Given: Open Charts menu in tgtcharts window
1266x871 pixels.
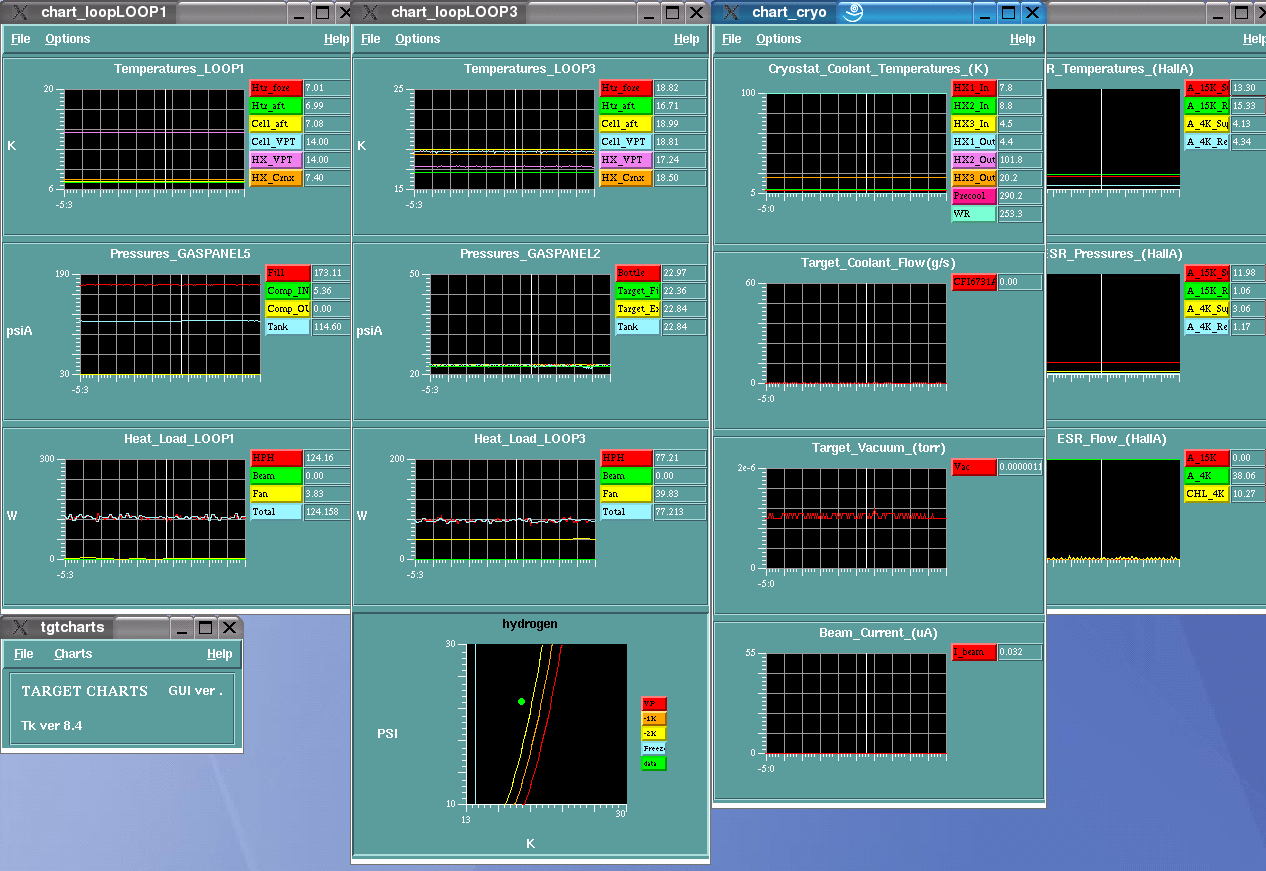Looking at the screenshot, I should click(x=73, y=654).
